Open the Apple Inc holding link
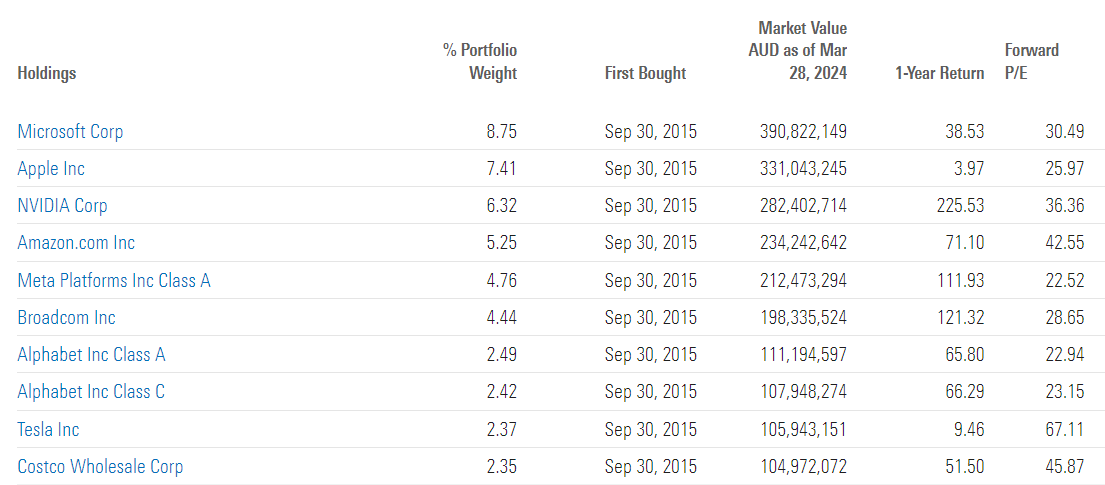Viewport: 1105px width, 485px height. pos(51,169)
